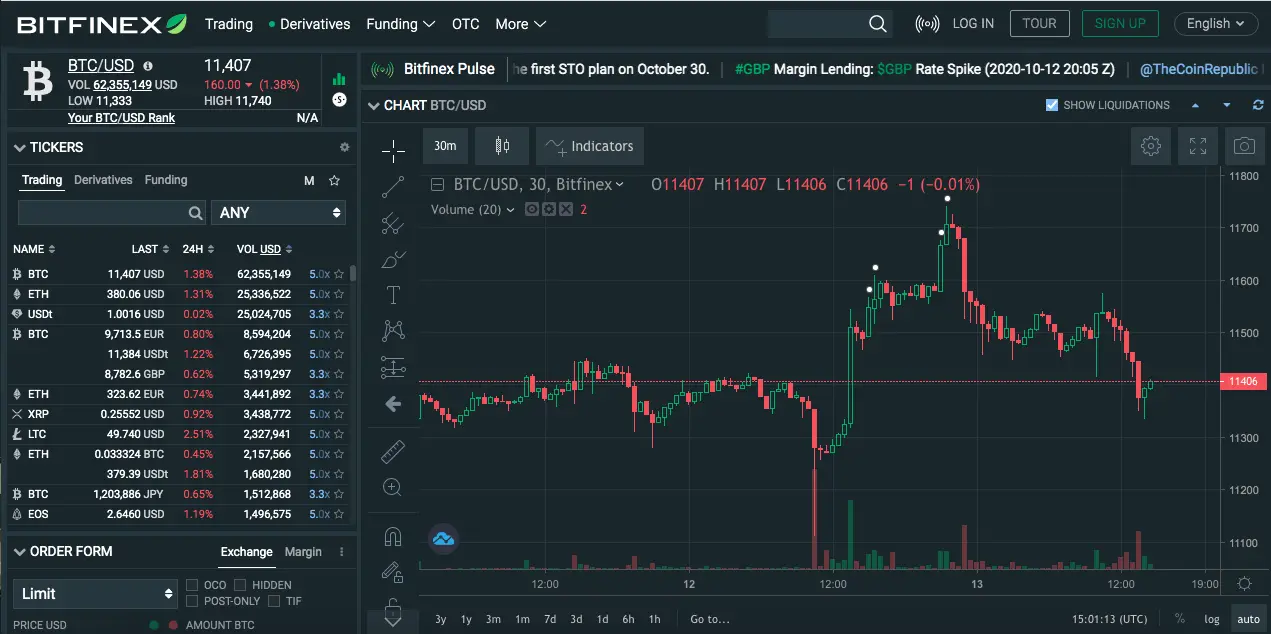Click the TOUR button

[1039, 24]
